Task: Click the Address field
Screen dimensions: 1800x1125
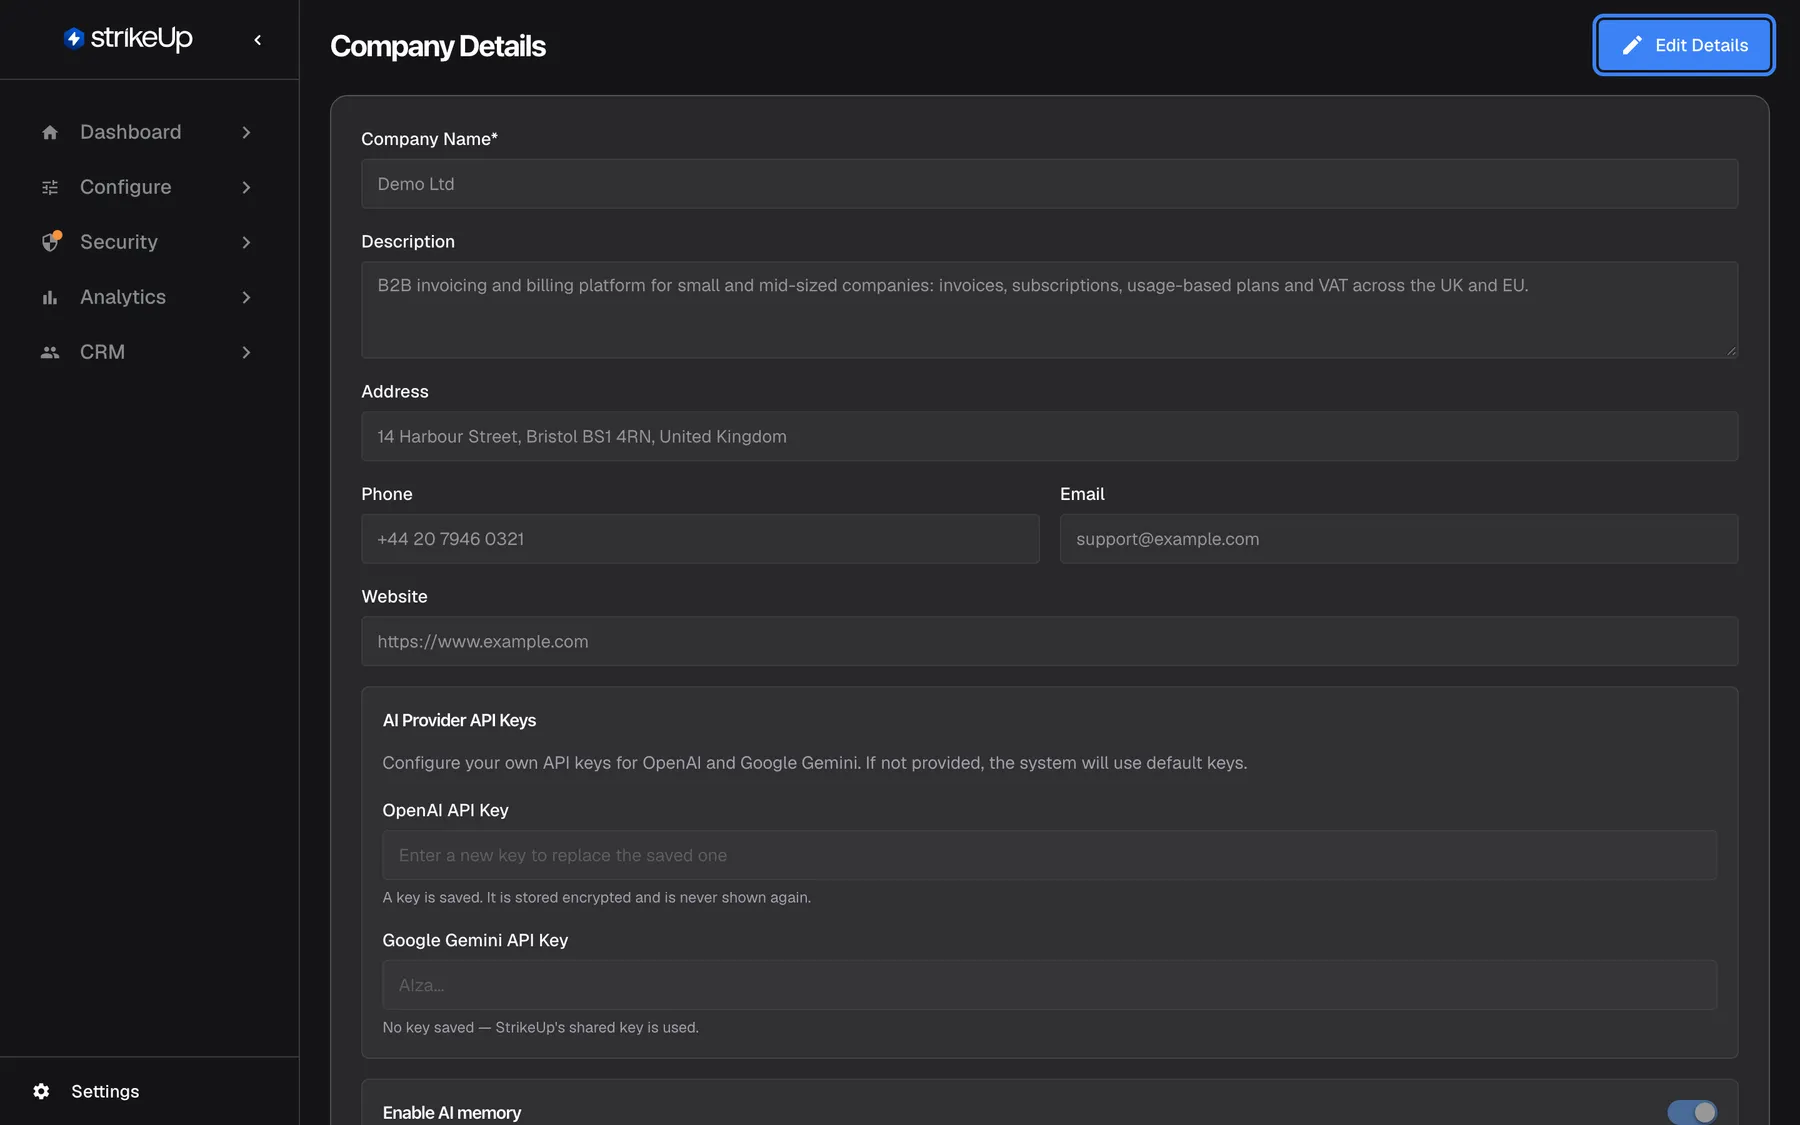Action: click(x=1049, y=436)
